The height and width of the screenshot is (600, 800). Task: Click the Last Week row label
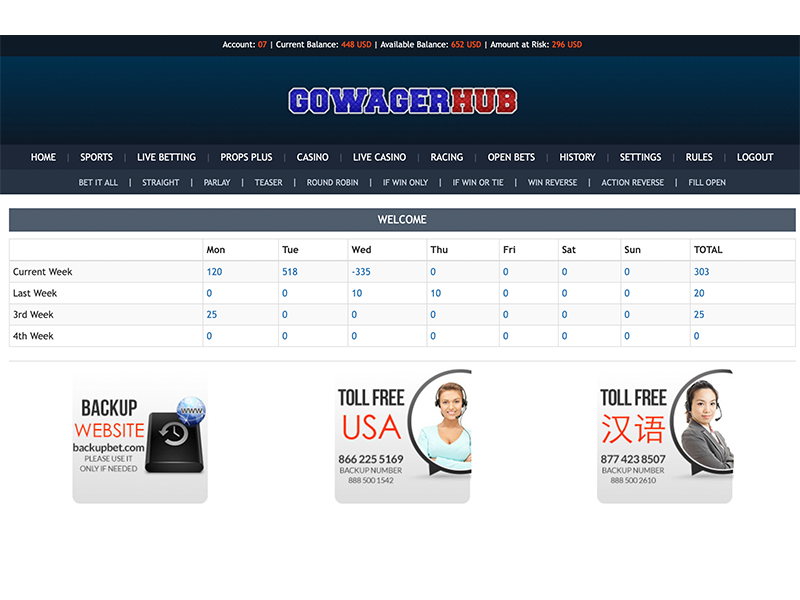coord(35,293)
